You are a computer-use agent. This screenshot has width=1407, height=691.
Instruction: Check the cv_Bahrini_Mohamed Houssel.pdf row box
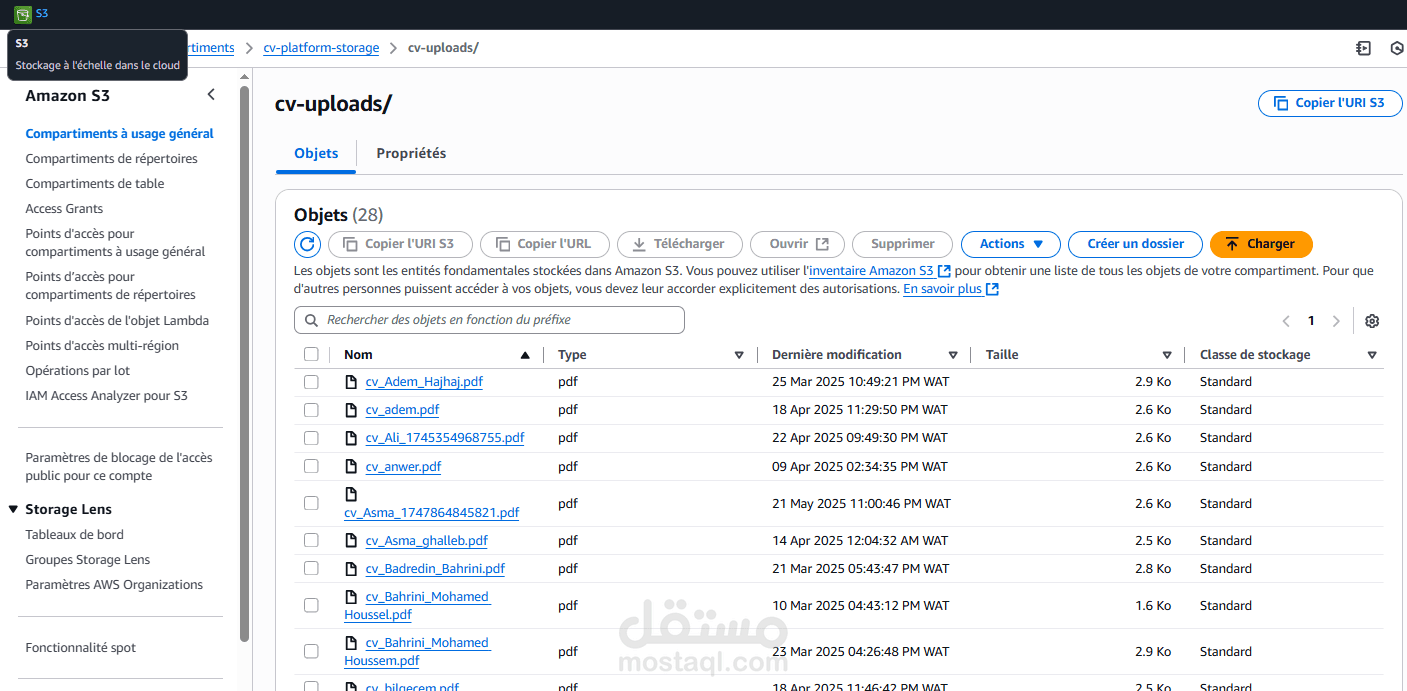click(311, 605)
